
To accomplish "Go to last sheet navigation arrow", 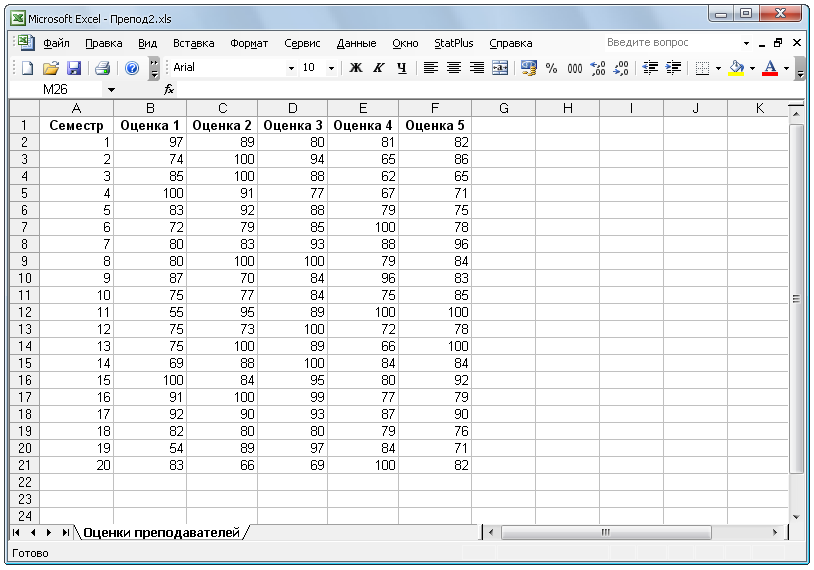I will tap(65, 533).
